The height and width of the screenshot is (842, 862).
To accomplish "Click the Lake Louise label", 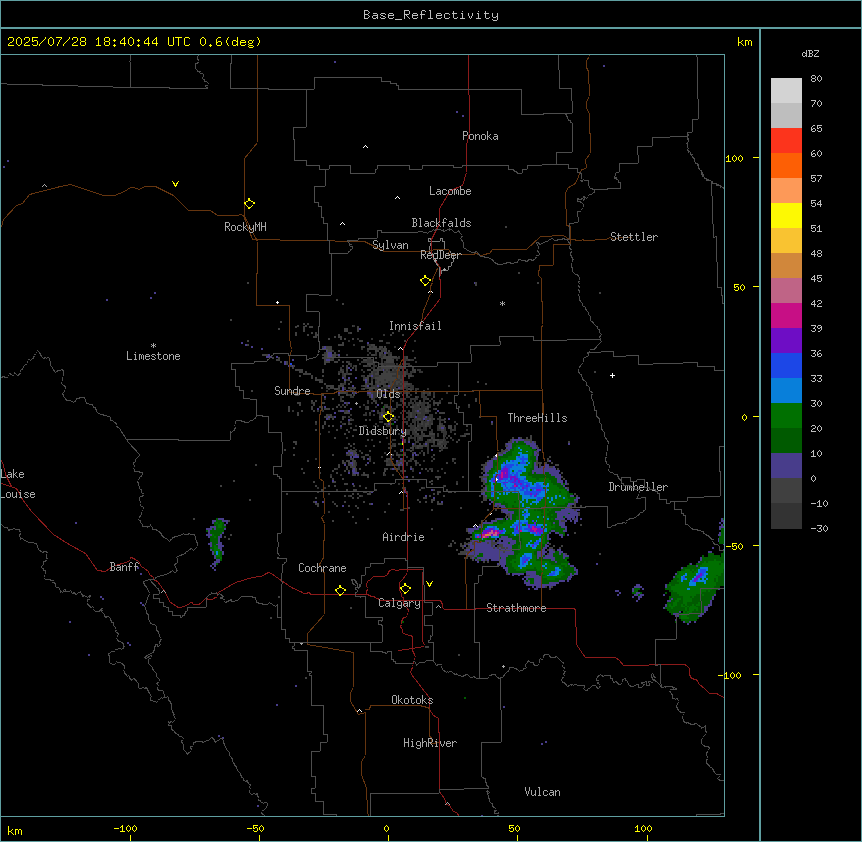I will pyautogui.click(x=18, y=484).
